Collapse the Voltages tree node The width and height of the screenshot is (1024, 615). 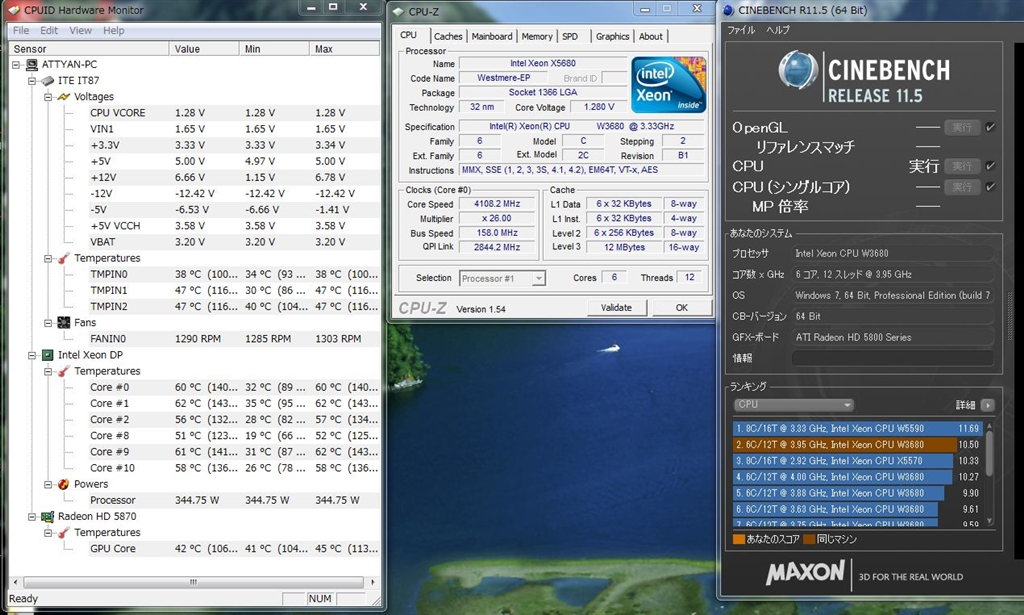point(48,97)
